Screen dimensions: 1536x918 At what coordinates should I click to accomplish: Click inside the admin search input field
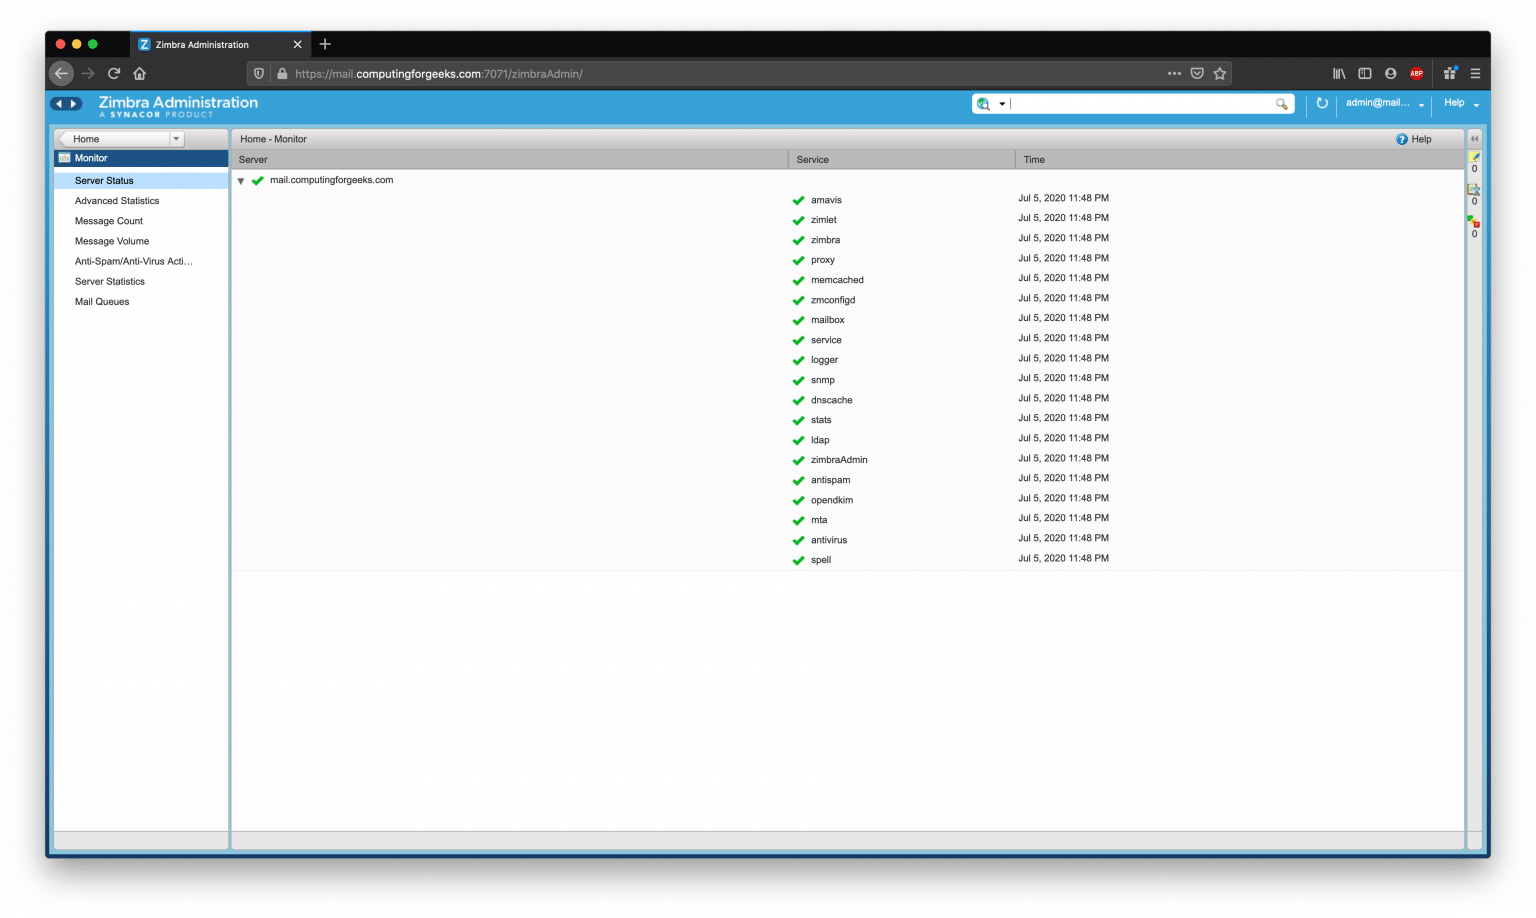[x=1120, y=103]
